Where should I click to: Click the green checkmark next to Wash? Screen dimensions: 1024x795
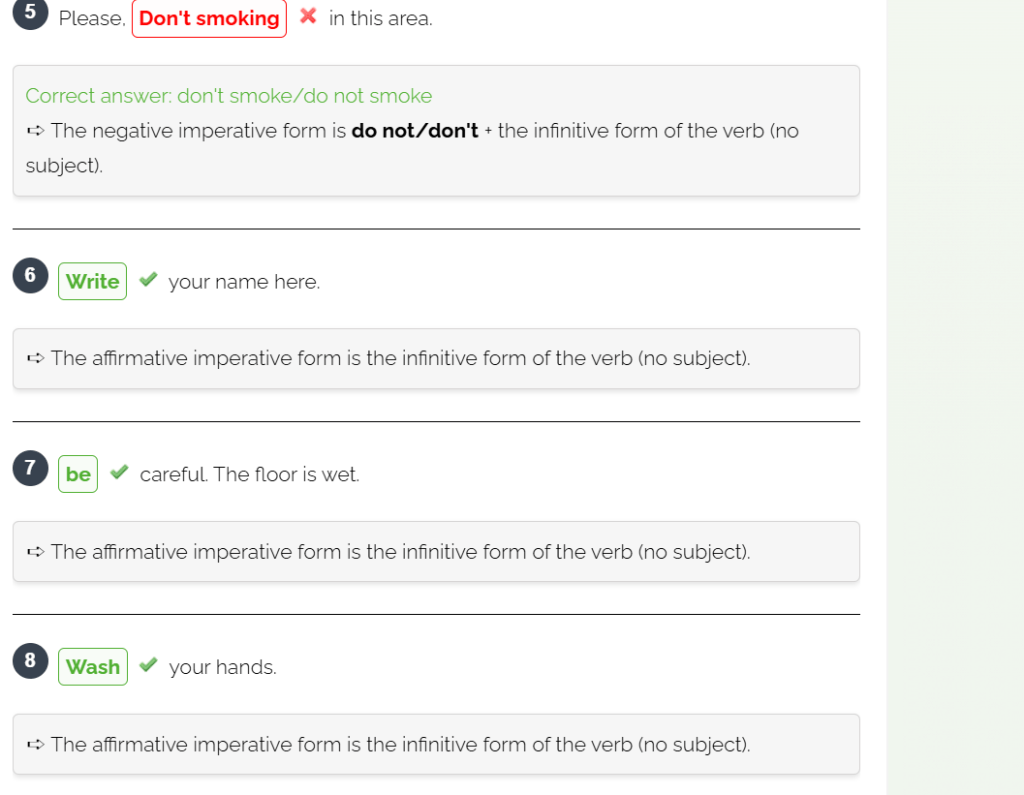[x=148, y=664]
